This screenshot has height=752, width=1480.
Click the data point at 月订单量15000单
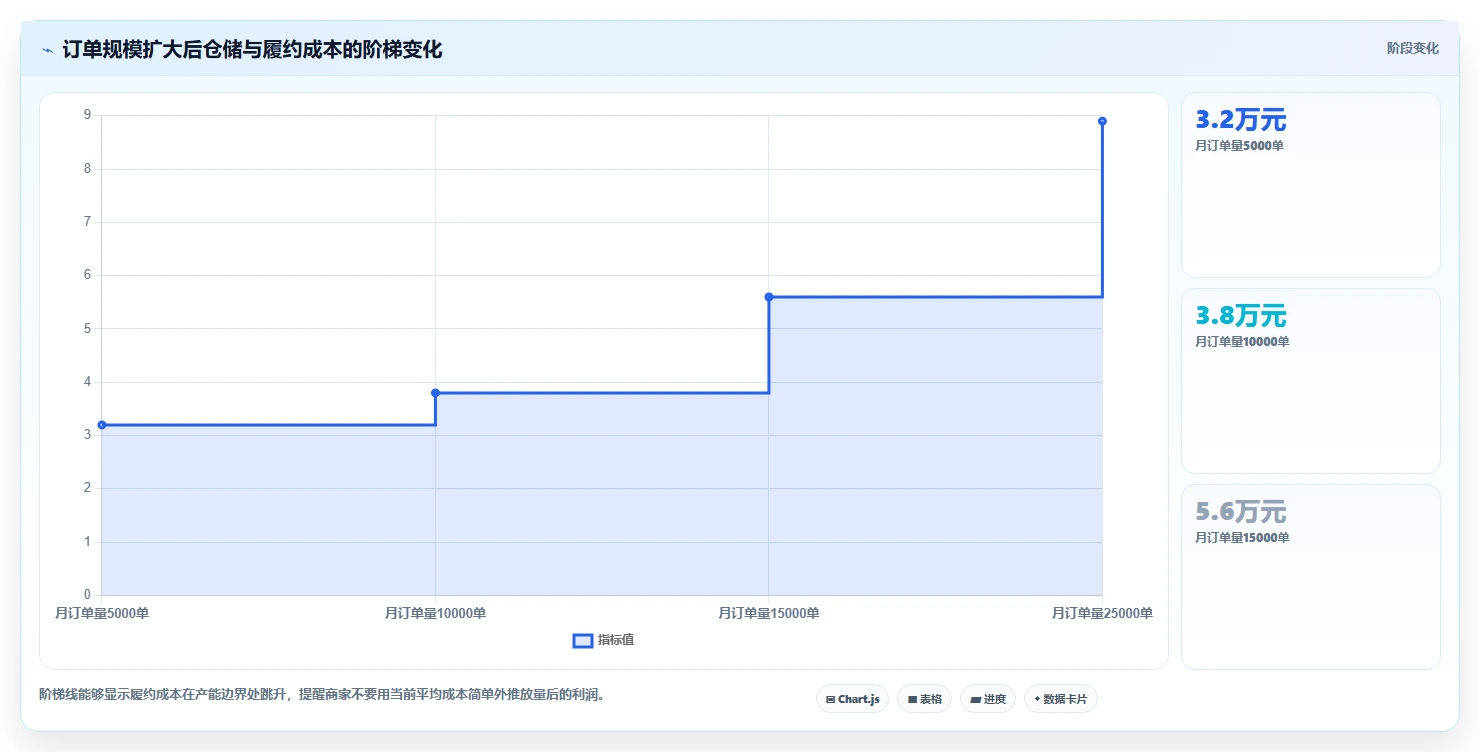769,297
